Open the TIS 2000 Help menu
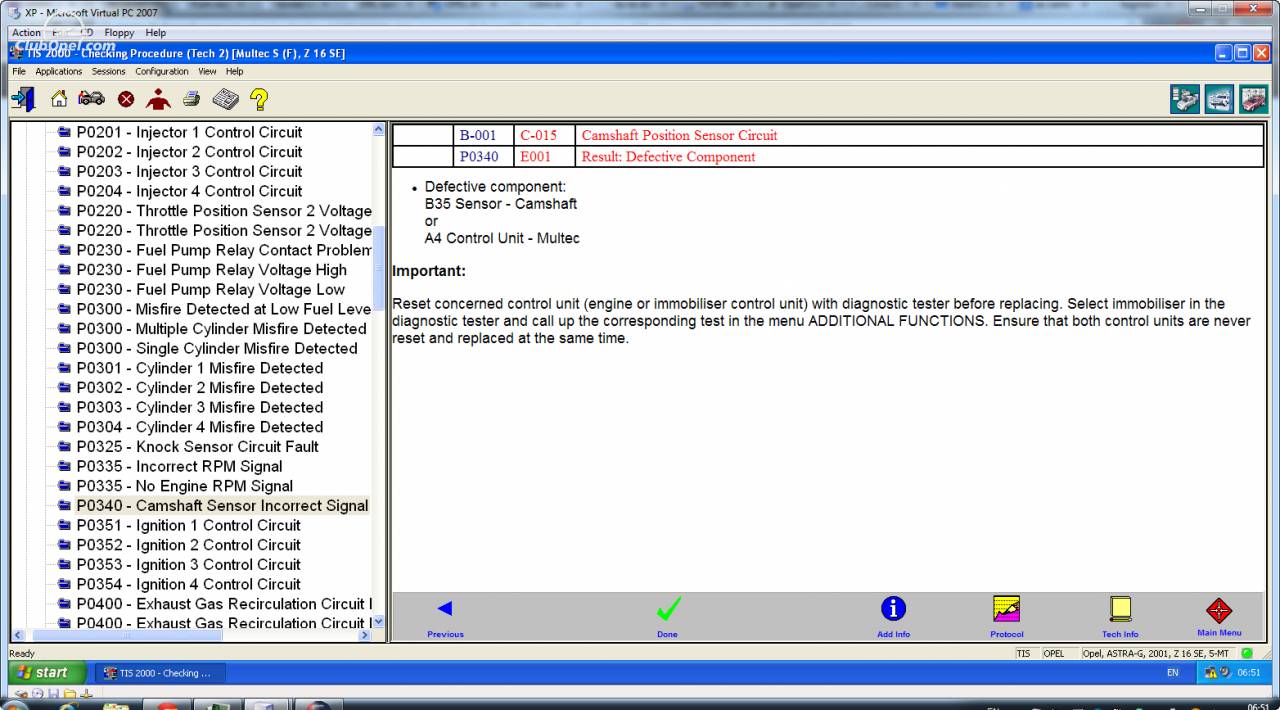 pyautogui.click(x=234, y=71)
